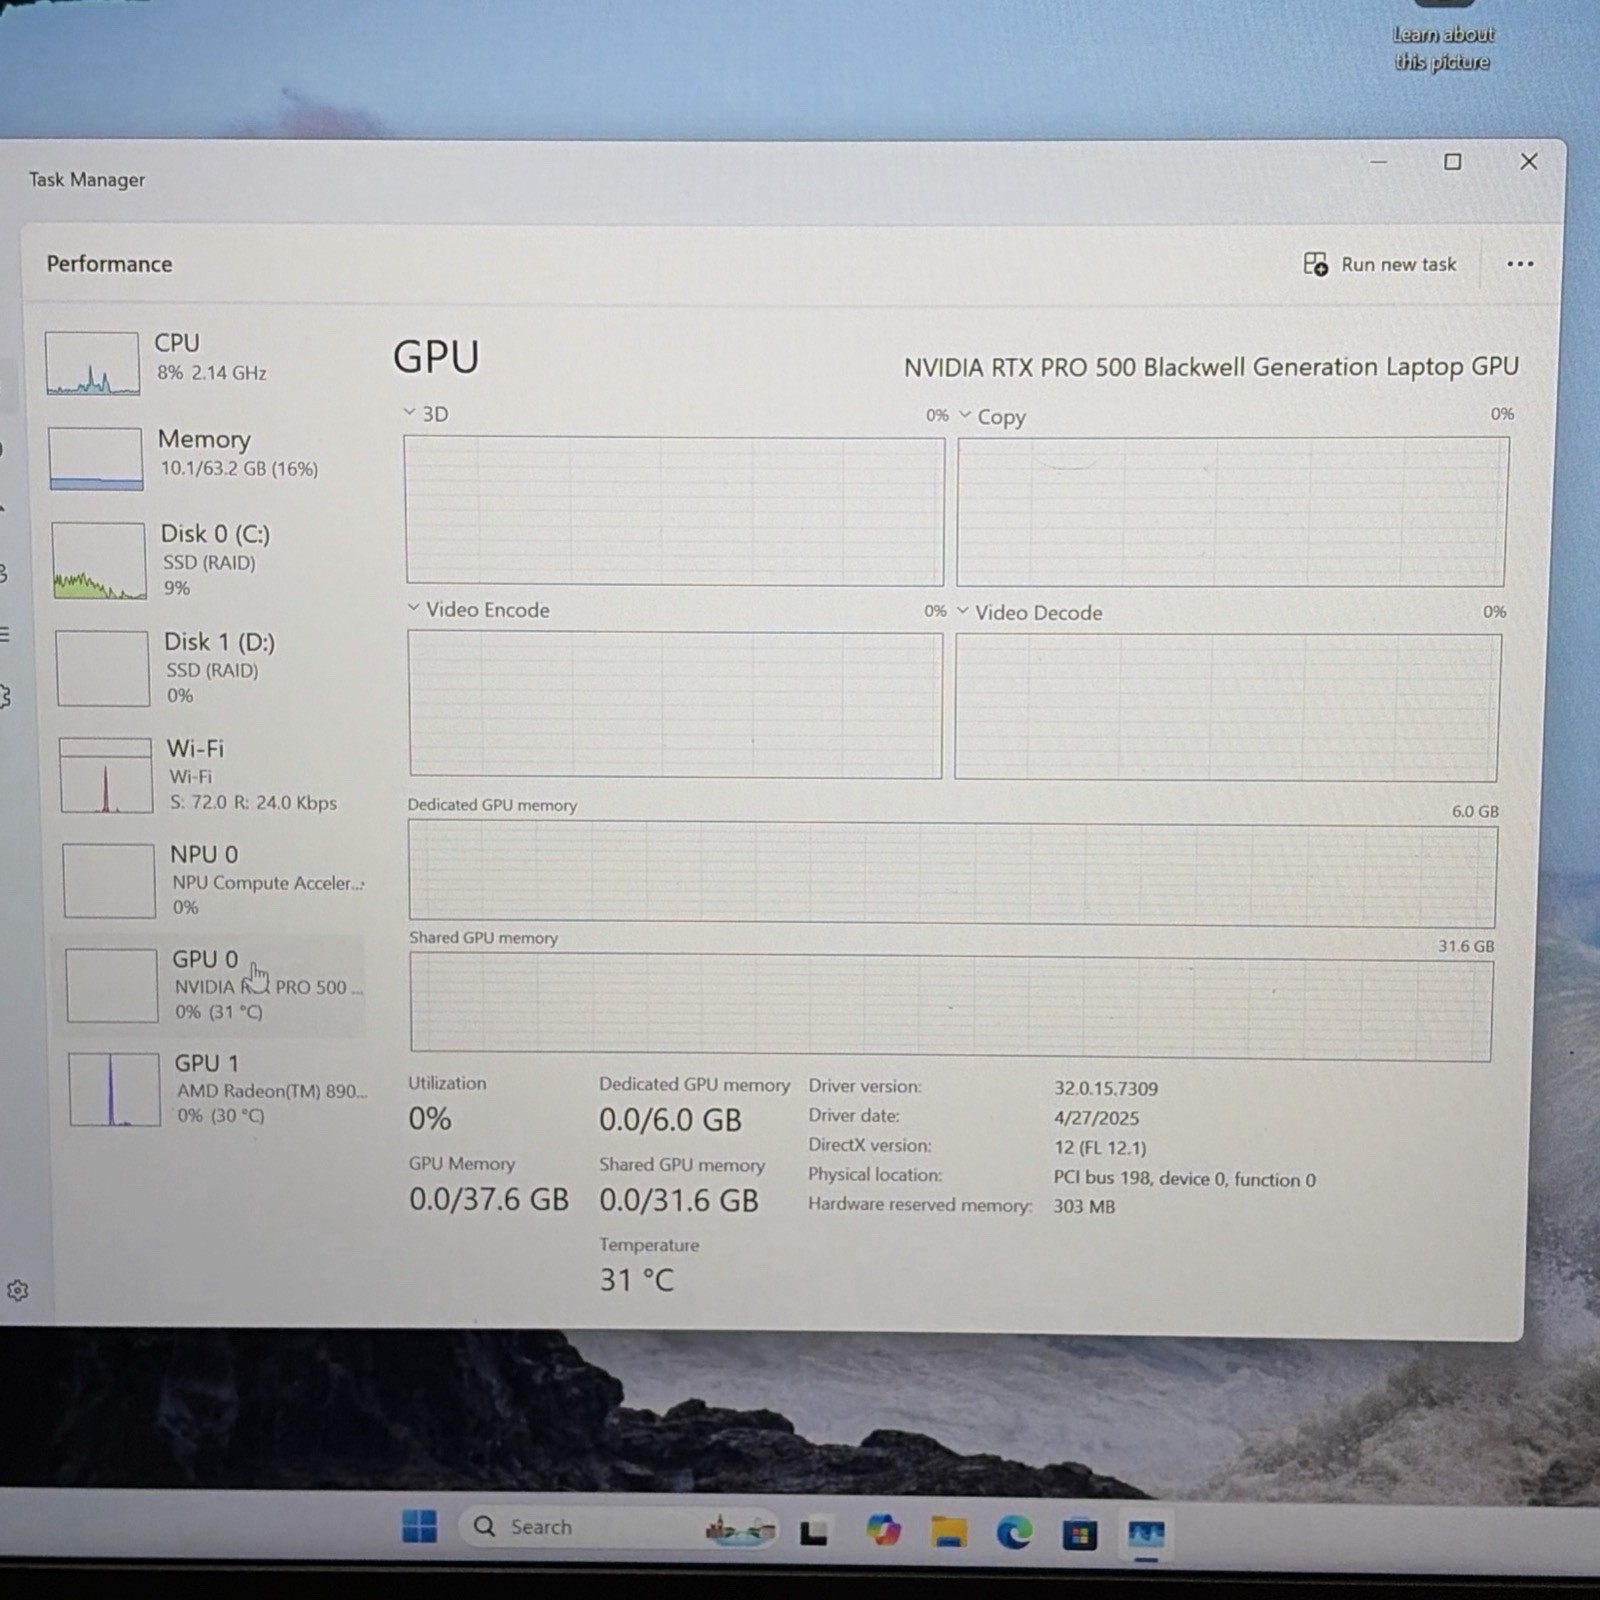Maximize the Task Manager window
This screenshot has width=1600, height=1600.
click(x=1453, y=161)
